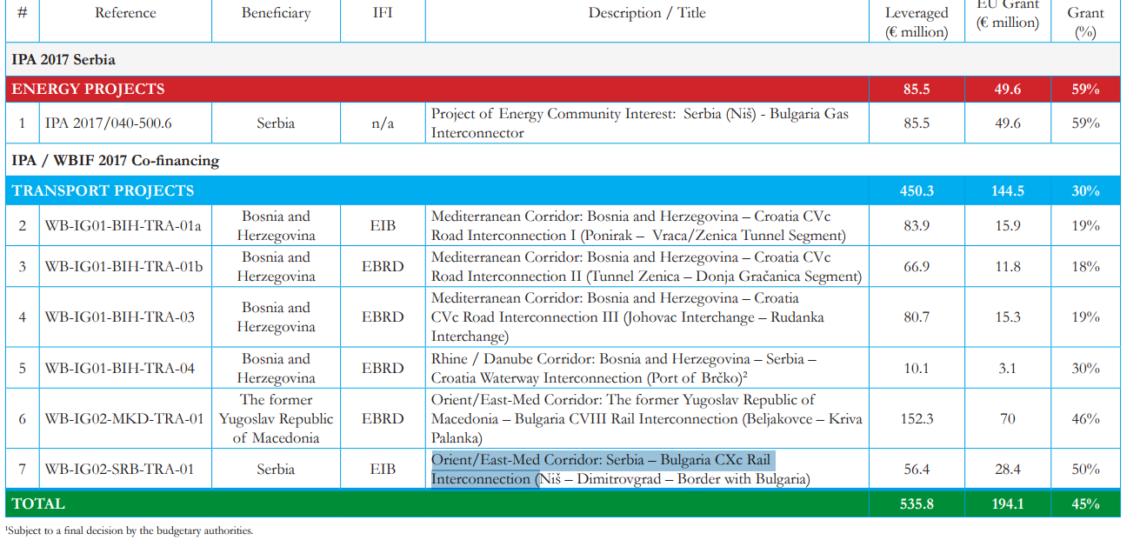The image size is (1140, 540).
Task: Click reference "WB-IG01-BIH-TRA-04"
Action: (x=119, y=368)
